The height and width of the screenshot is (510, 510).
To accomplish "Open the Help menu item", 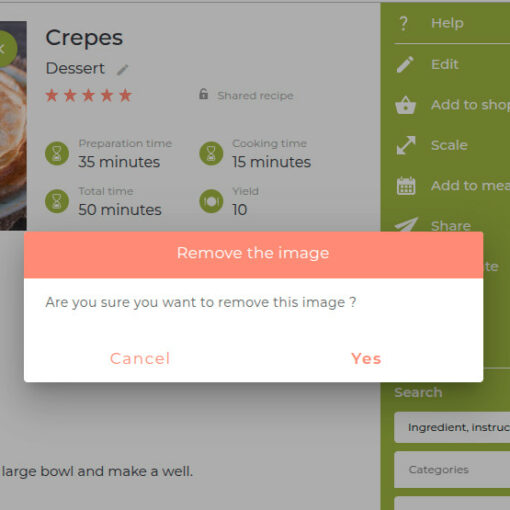I will coord(447,23).
